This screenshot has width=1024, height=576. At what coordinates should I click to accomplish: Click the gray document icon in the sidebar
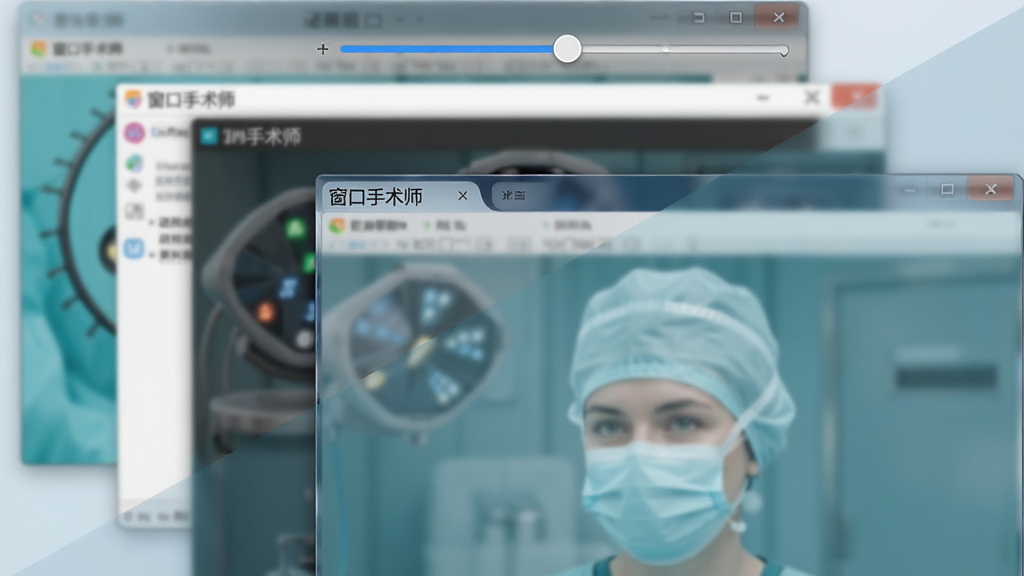pyautogui.click(x=134, y=211)
